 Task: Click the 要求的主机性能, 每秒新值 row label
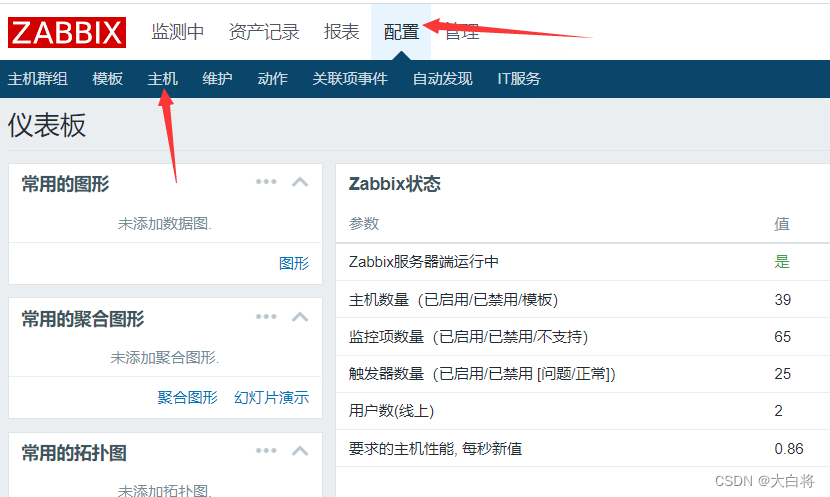coord(435,449)
